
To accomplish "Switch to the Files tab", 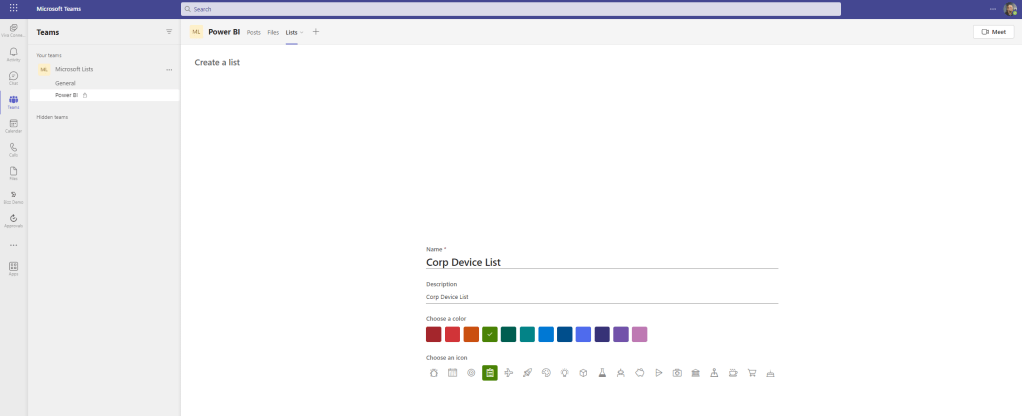I will pyautogui.click(x=273, y=32).
